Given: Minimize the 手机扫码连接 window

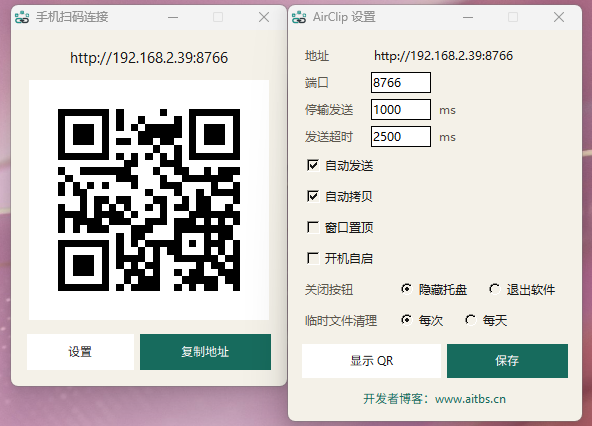Looking at the screenshot, I should coord(173,17).
